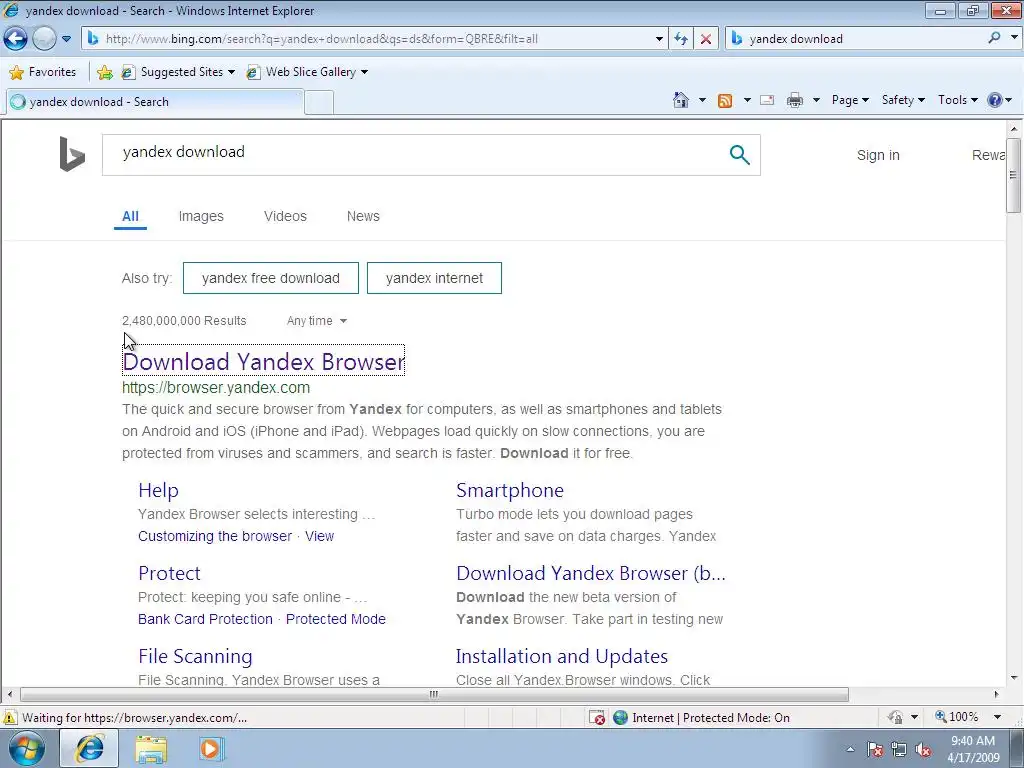Open the Tools menu
The width and height of the screenshot is (1024, 768).
pos(957,100)
